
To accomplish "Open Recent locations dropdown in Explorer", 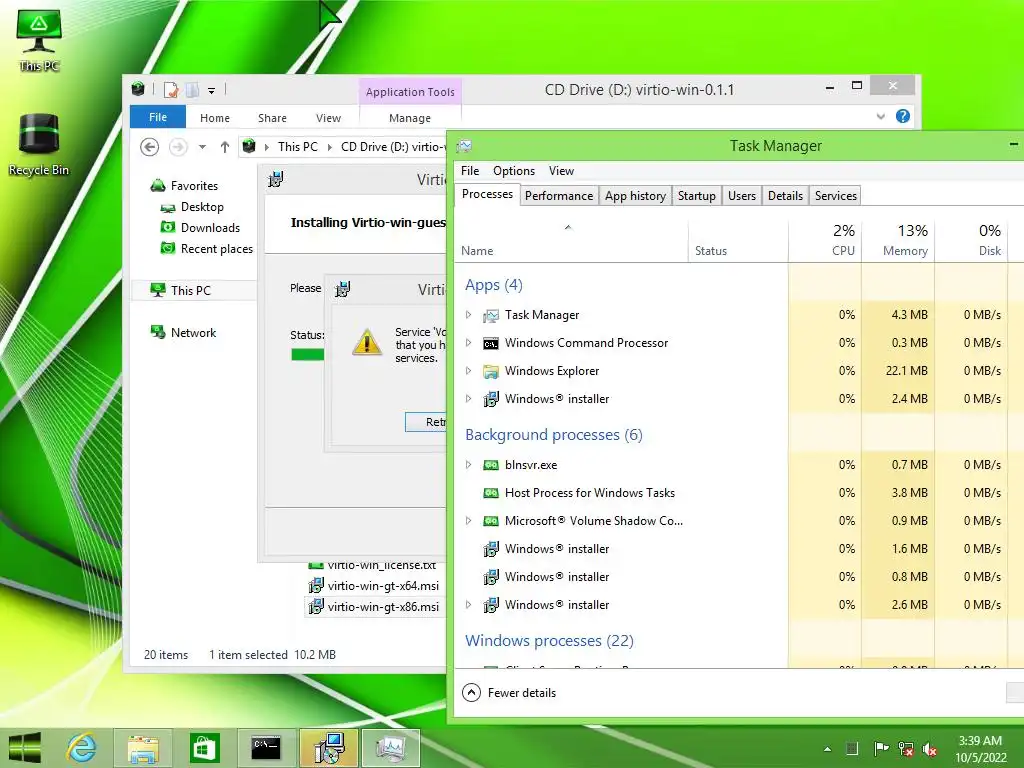I will click(202, 147).
